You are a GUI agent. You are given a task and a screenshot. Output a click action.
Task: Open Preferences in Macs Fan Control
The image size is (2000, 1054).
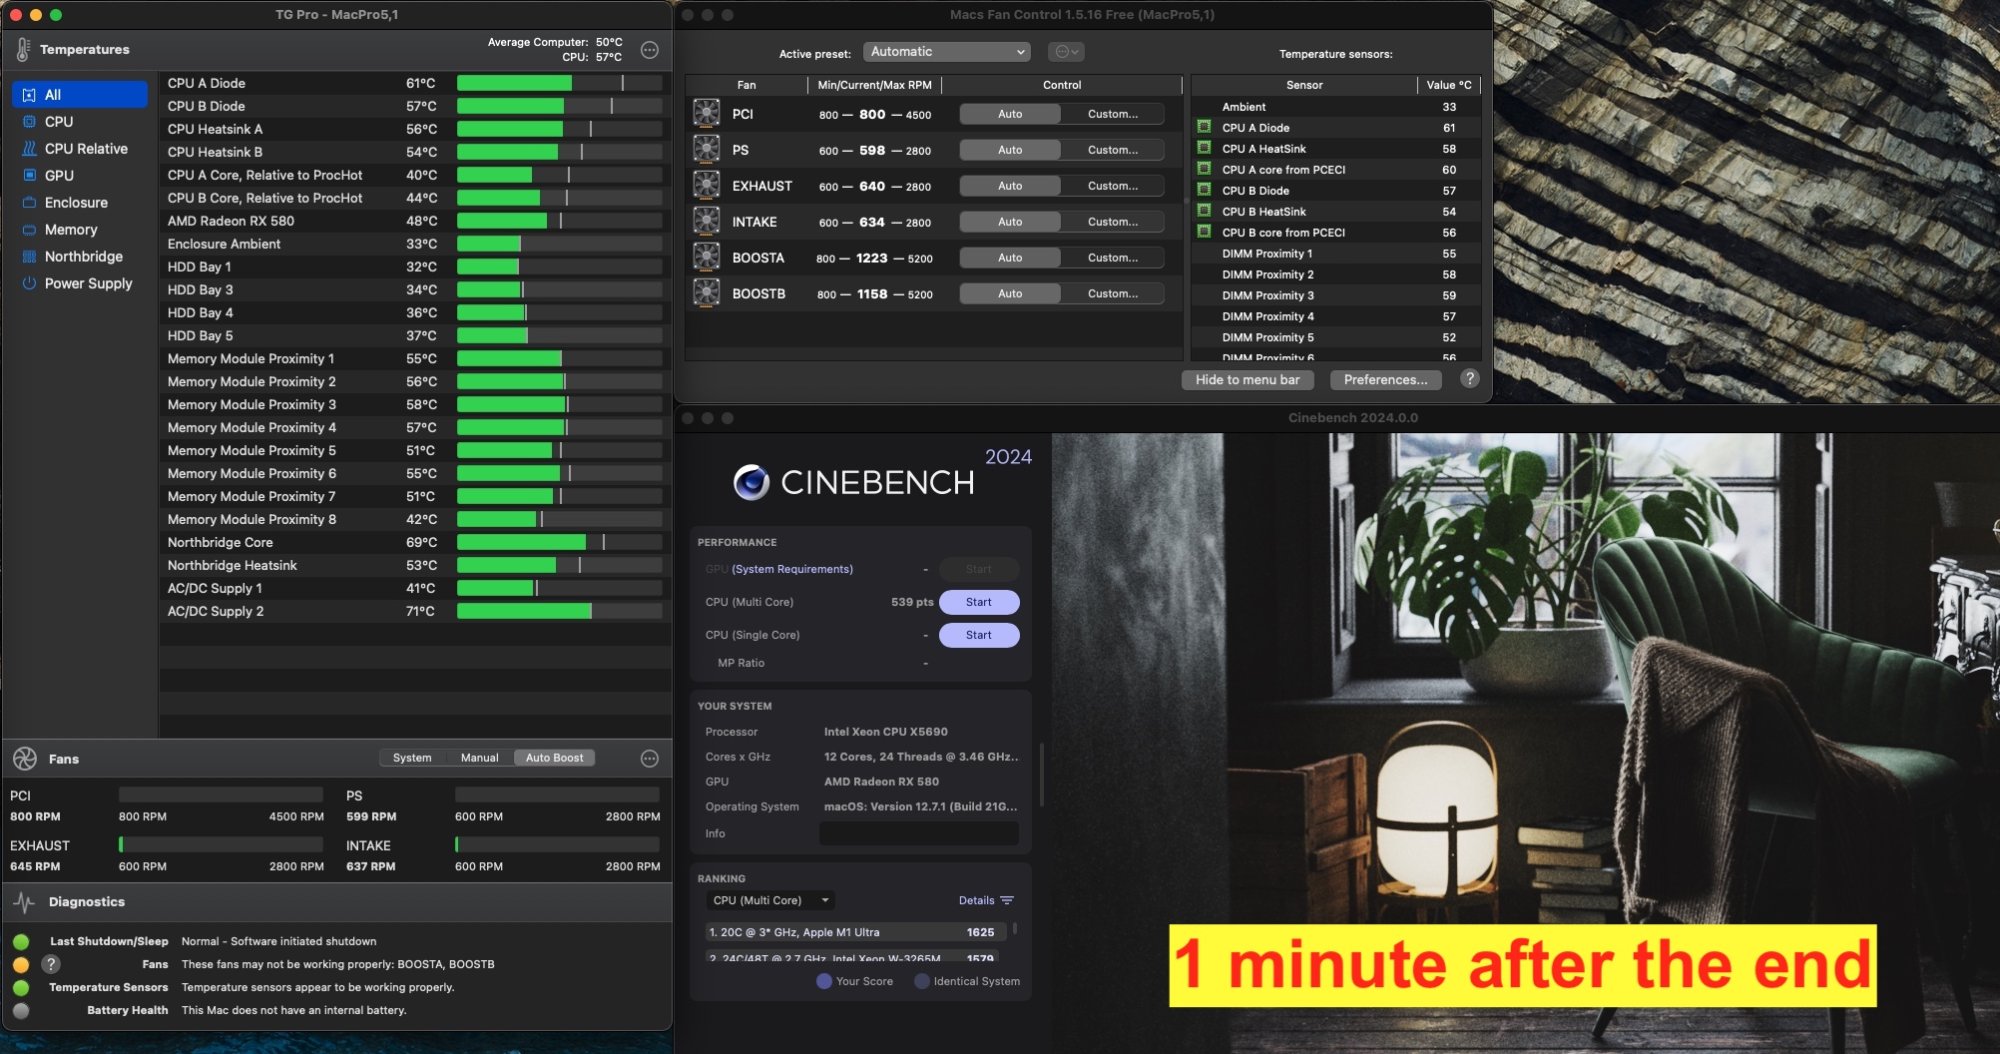(x=1386, y=380)
